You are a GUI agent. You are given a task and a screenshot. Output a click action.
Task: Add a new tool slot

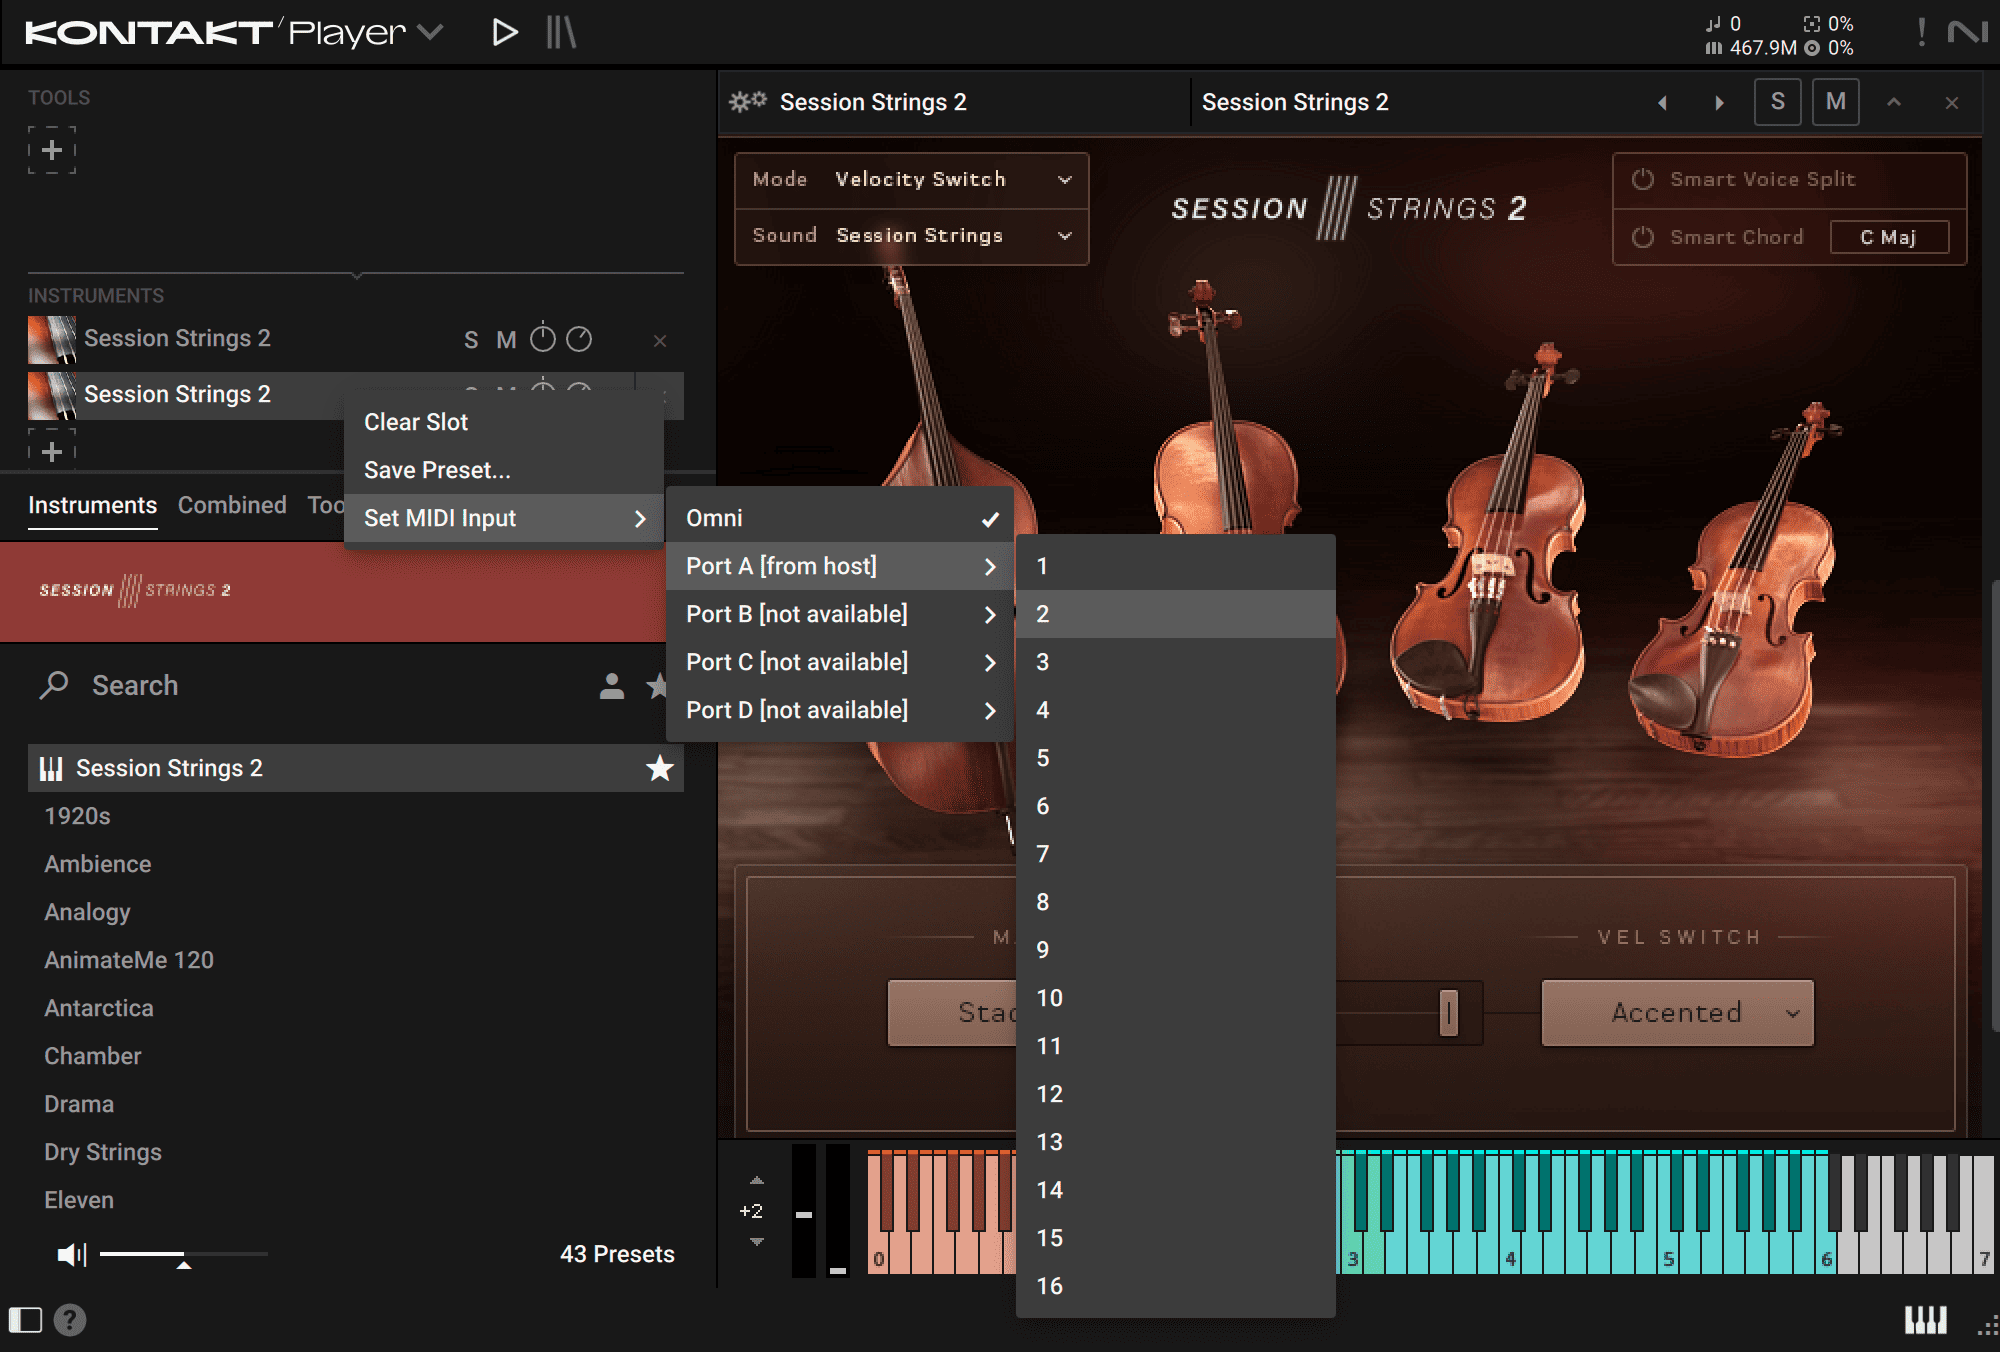[52, 150]
